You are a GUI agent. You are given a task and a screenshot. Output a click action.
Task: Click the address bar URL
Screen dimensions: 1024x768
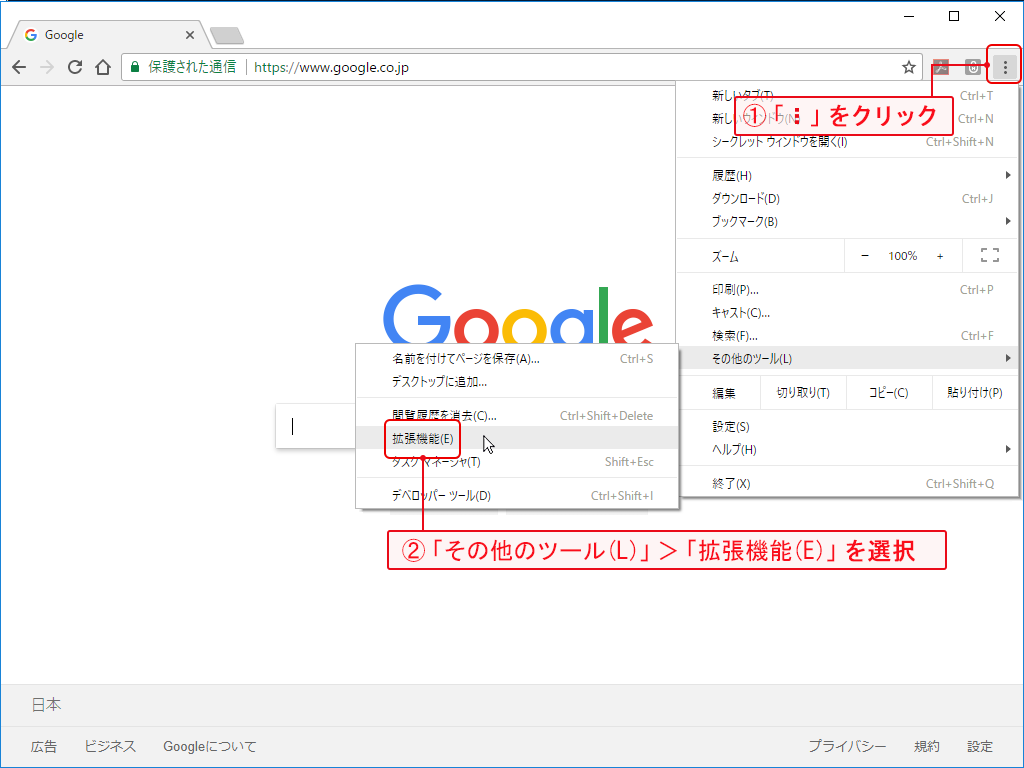point(331,67)
